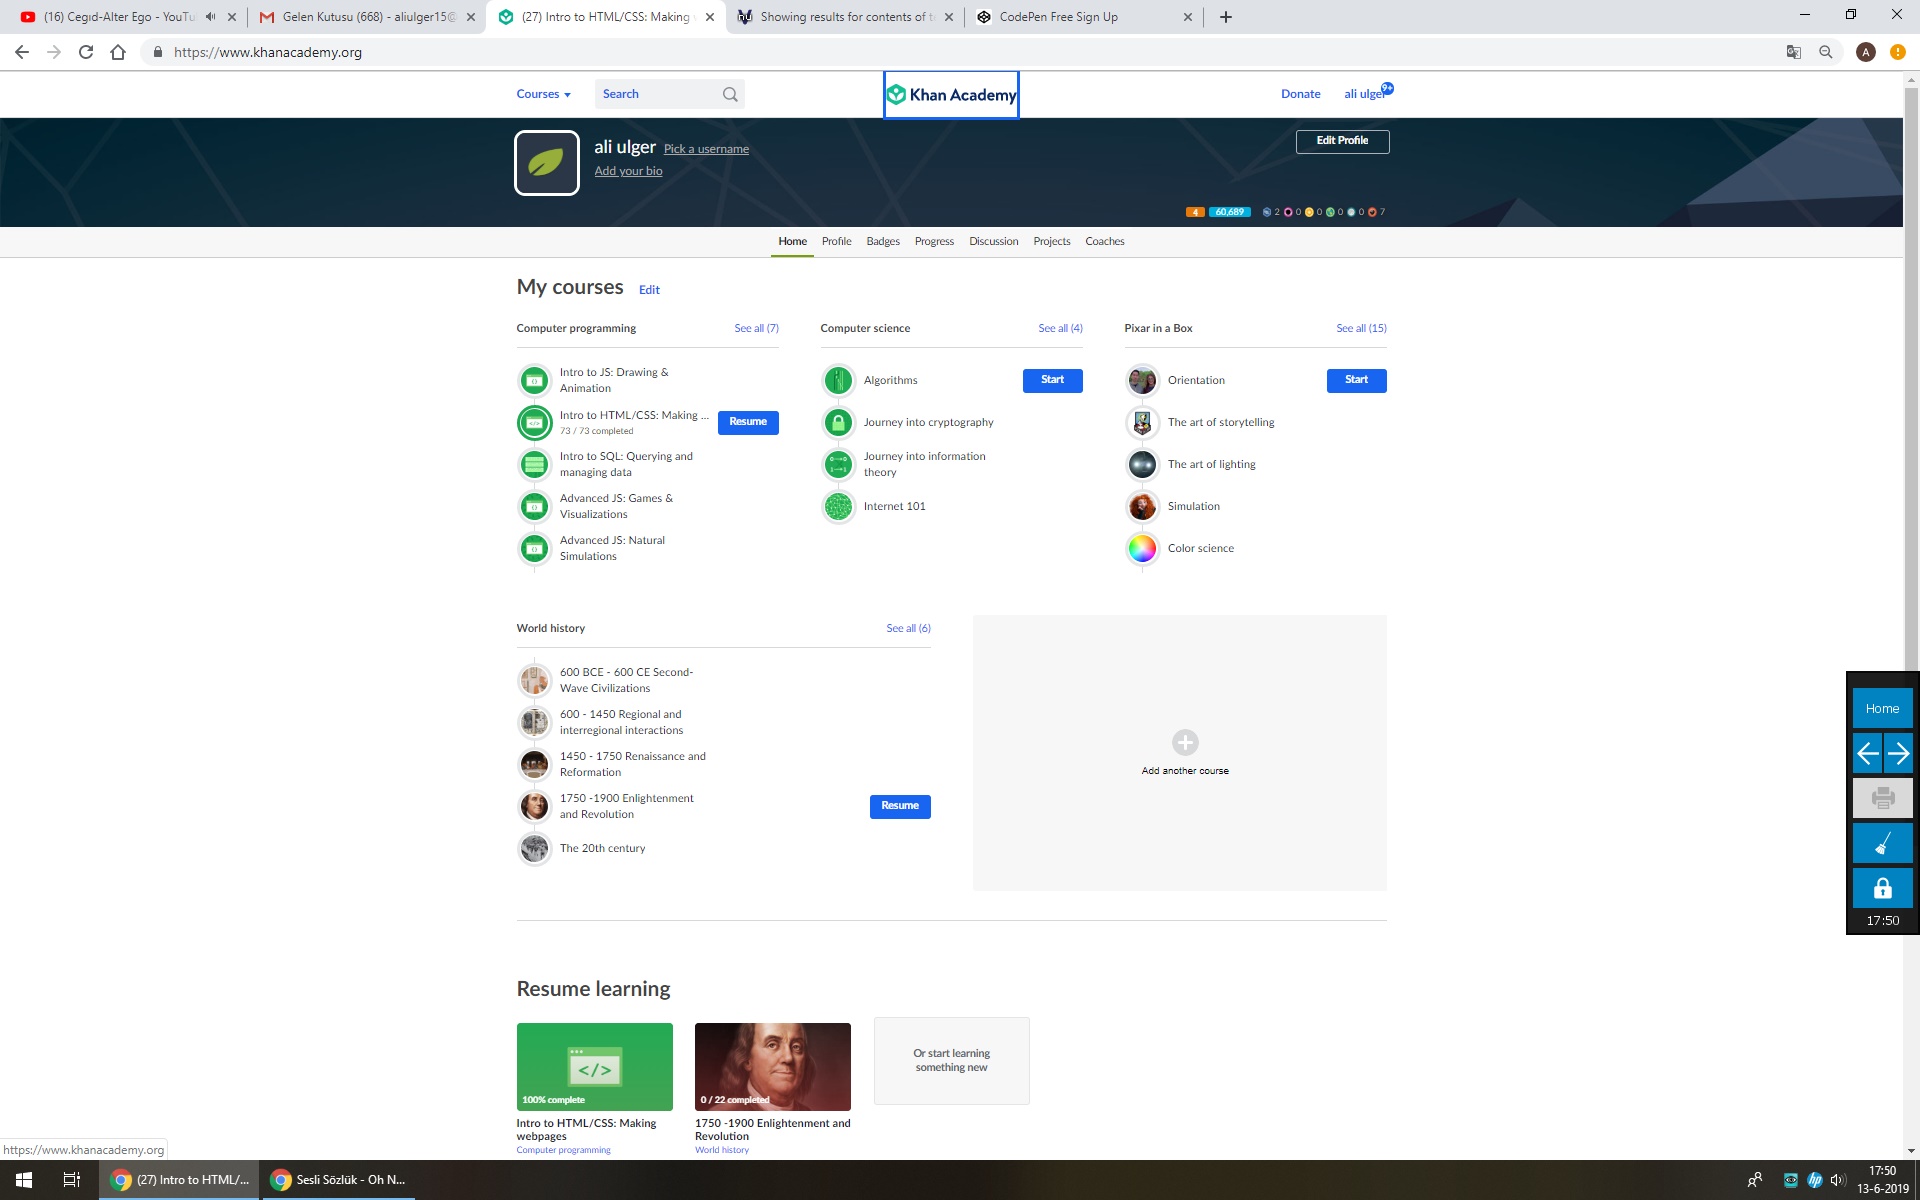Open the Courses dropdown menu
Screen dimensions: 1920x1200
543,94
